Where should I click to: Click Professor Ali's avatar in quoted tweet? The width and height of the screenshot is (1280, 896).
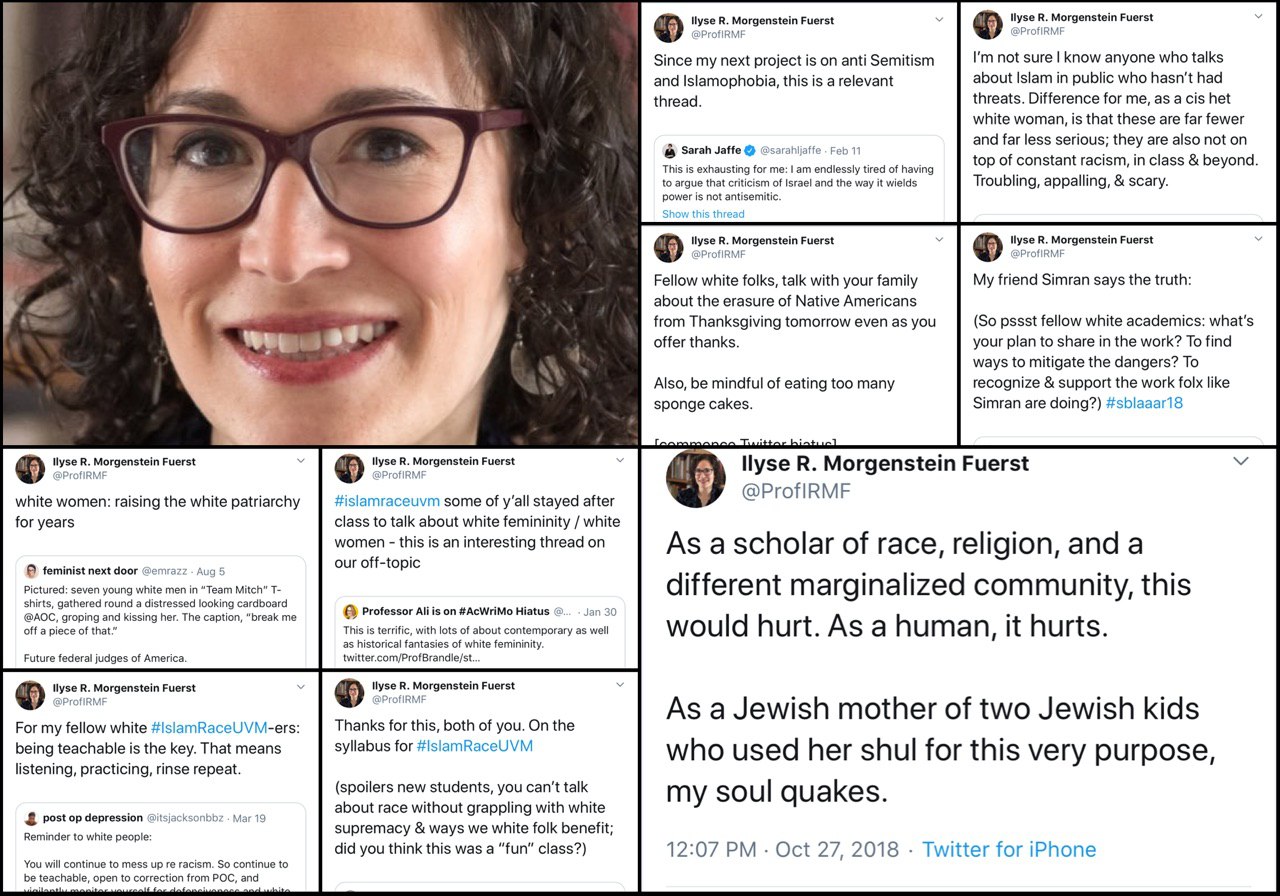point(351,611)
